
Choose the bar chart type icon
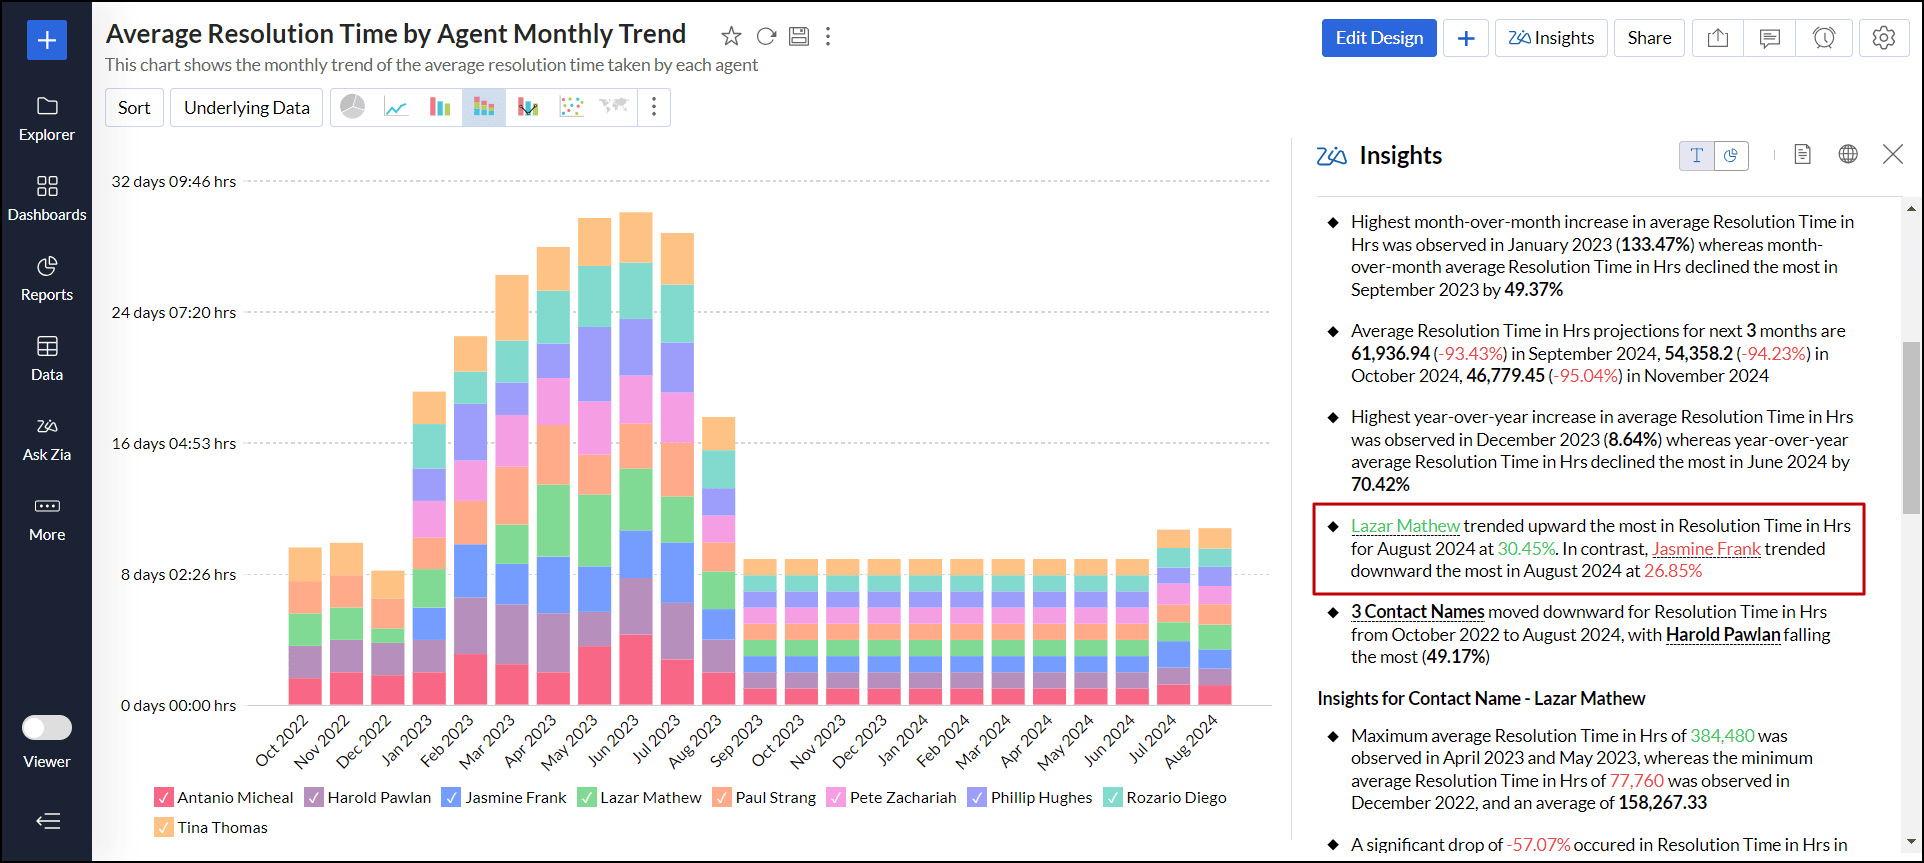[x=440, y=107]
